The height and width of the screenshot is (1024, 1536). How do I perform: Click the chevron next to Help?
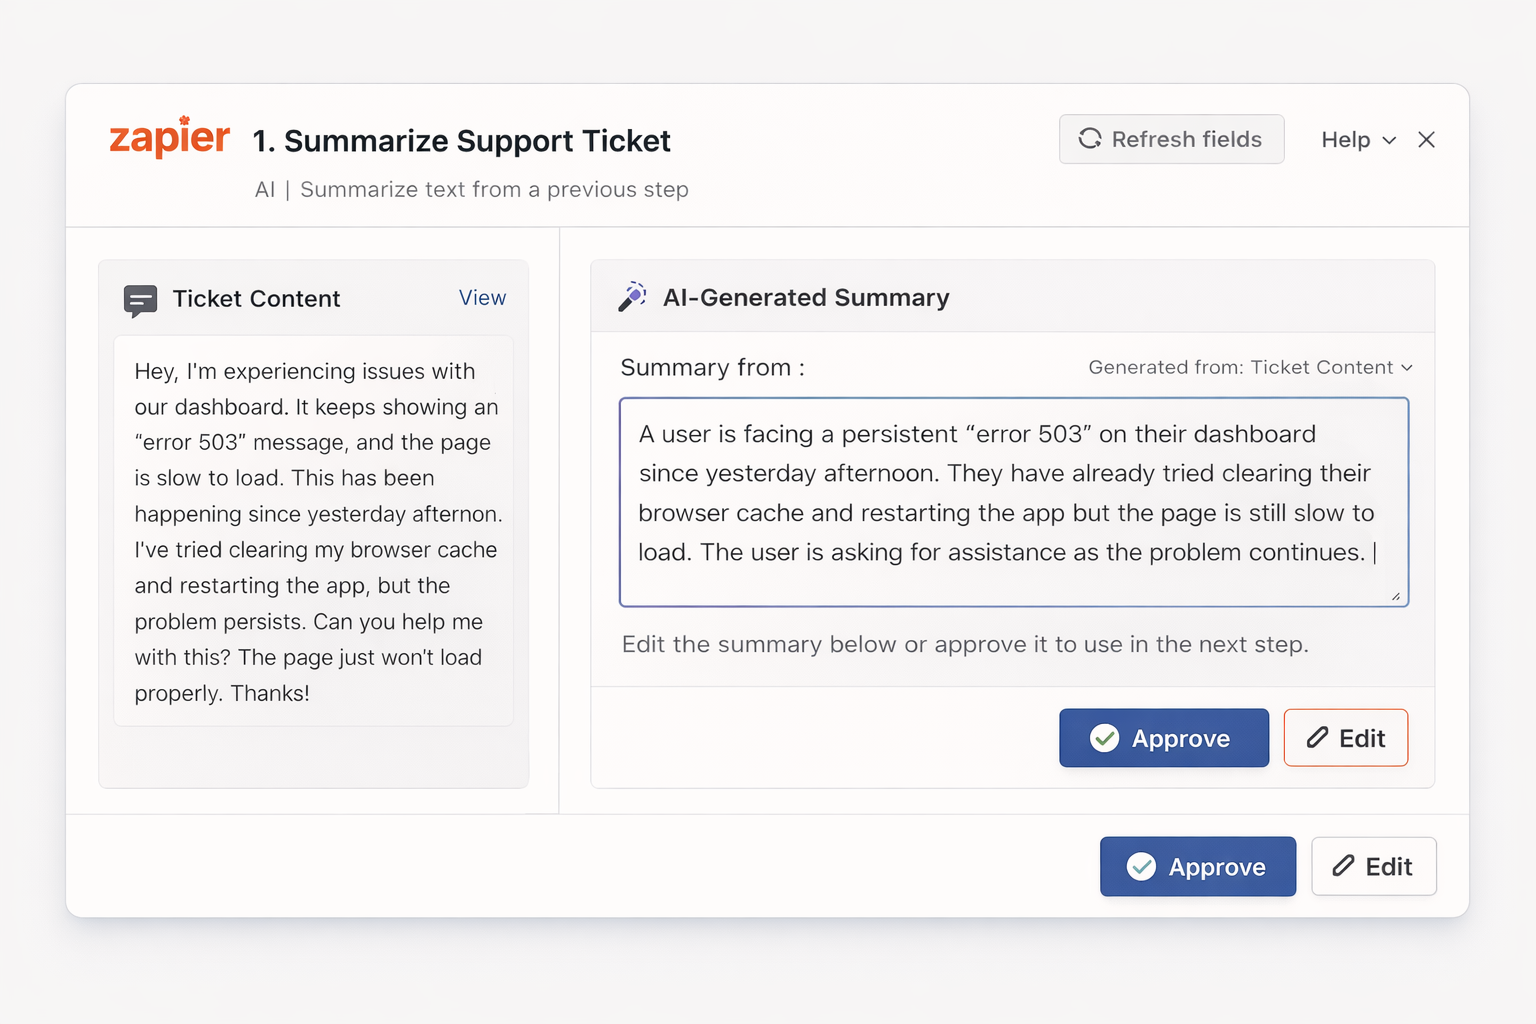(x=1389, y=141)
